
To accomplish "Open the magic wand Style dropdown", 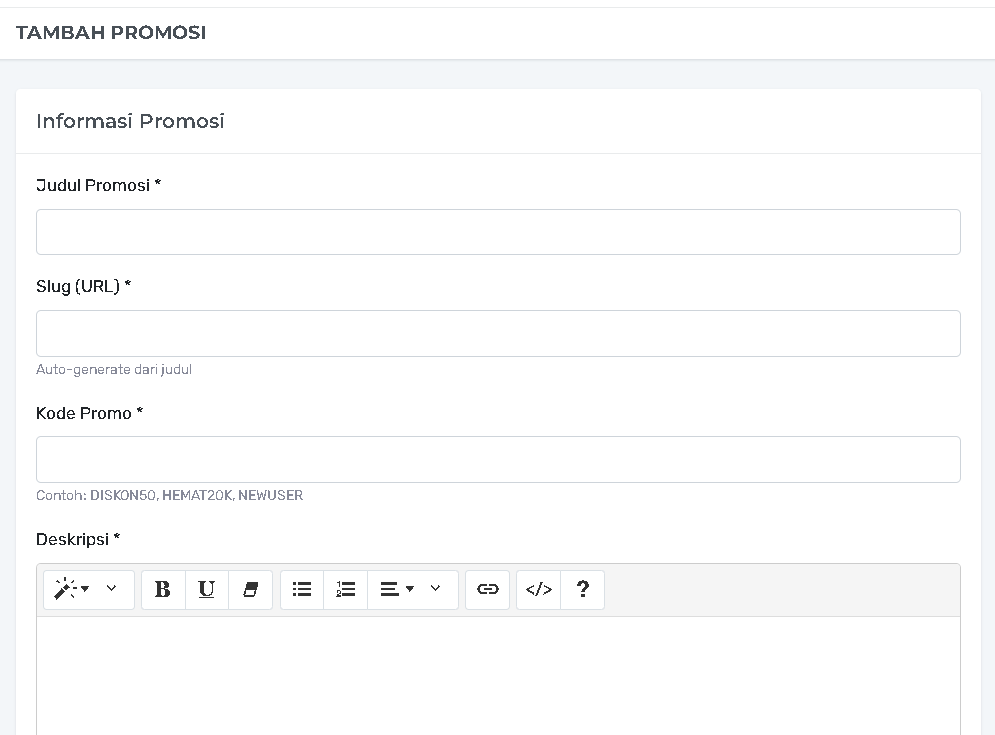I will 72,590.
